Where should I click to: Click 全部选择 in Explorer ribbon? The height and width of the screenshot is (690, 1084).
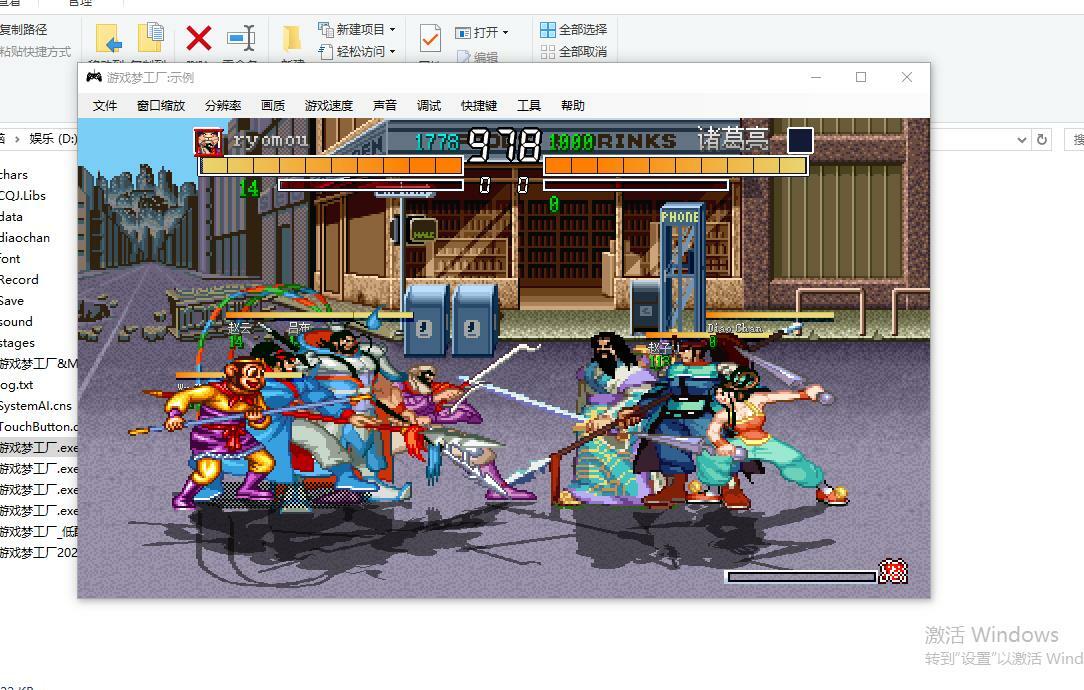[574, 29]
